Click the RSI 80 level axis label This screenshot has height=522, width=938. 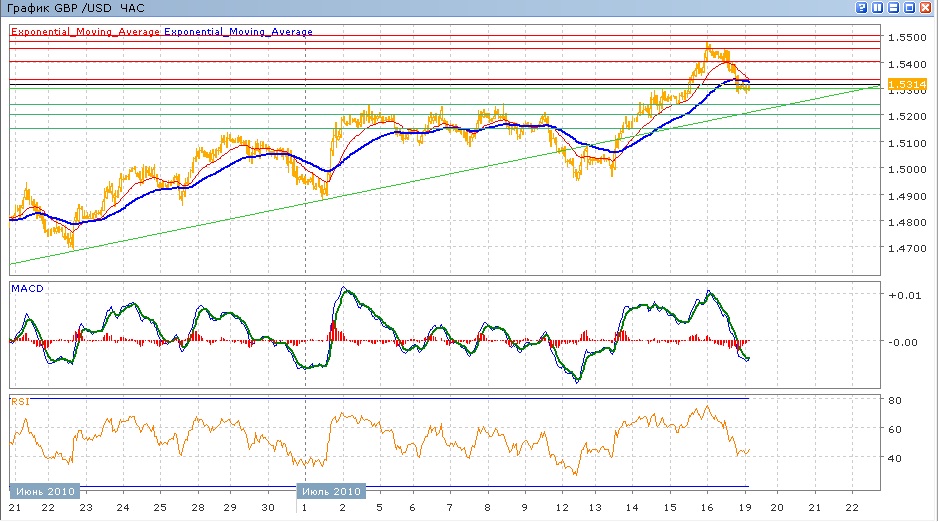click(897, 401)
